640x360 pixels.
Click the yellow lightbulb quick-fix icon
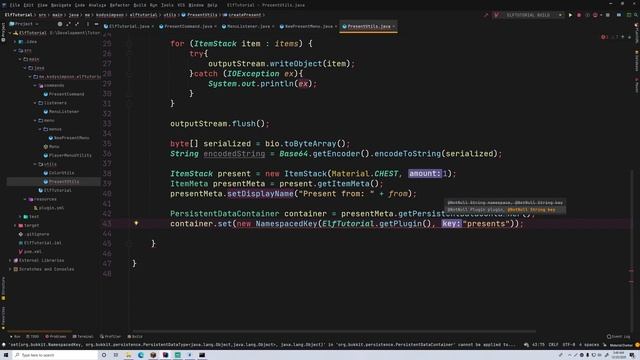[x=136, y=223]
